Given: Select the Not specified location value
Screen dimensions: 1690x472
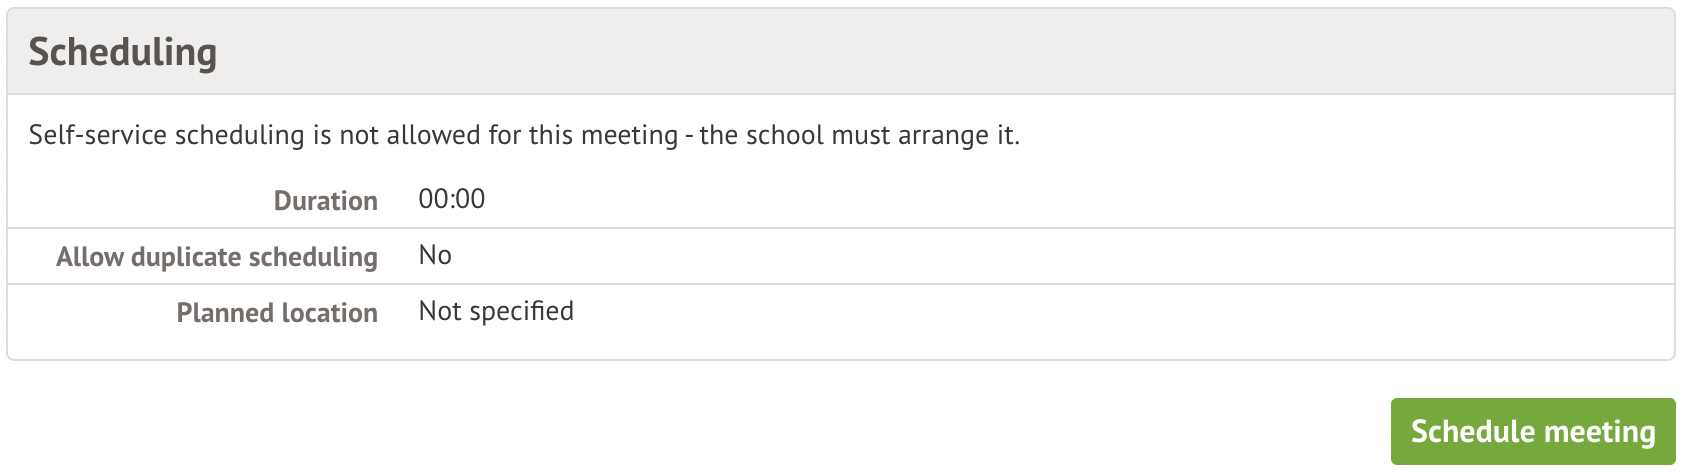Looking at the screenshot, I should (496, 311).
